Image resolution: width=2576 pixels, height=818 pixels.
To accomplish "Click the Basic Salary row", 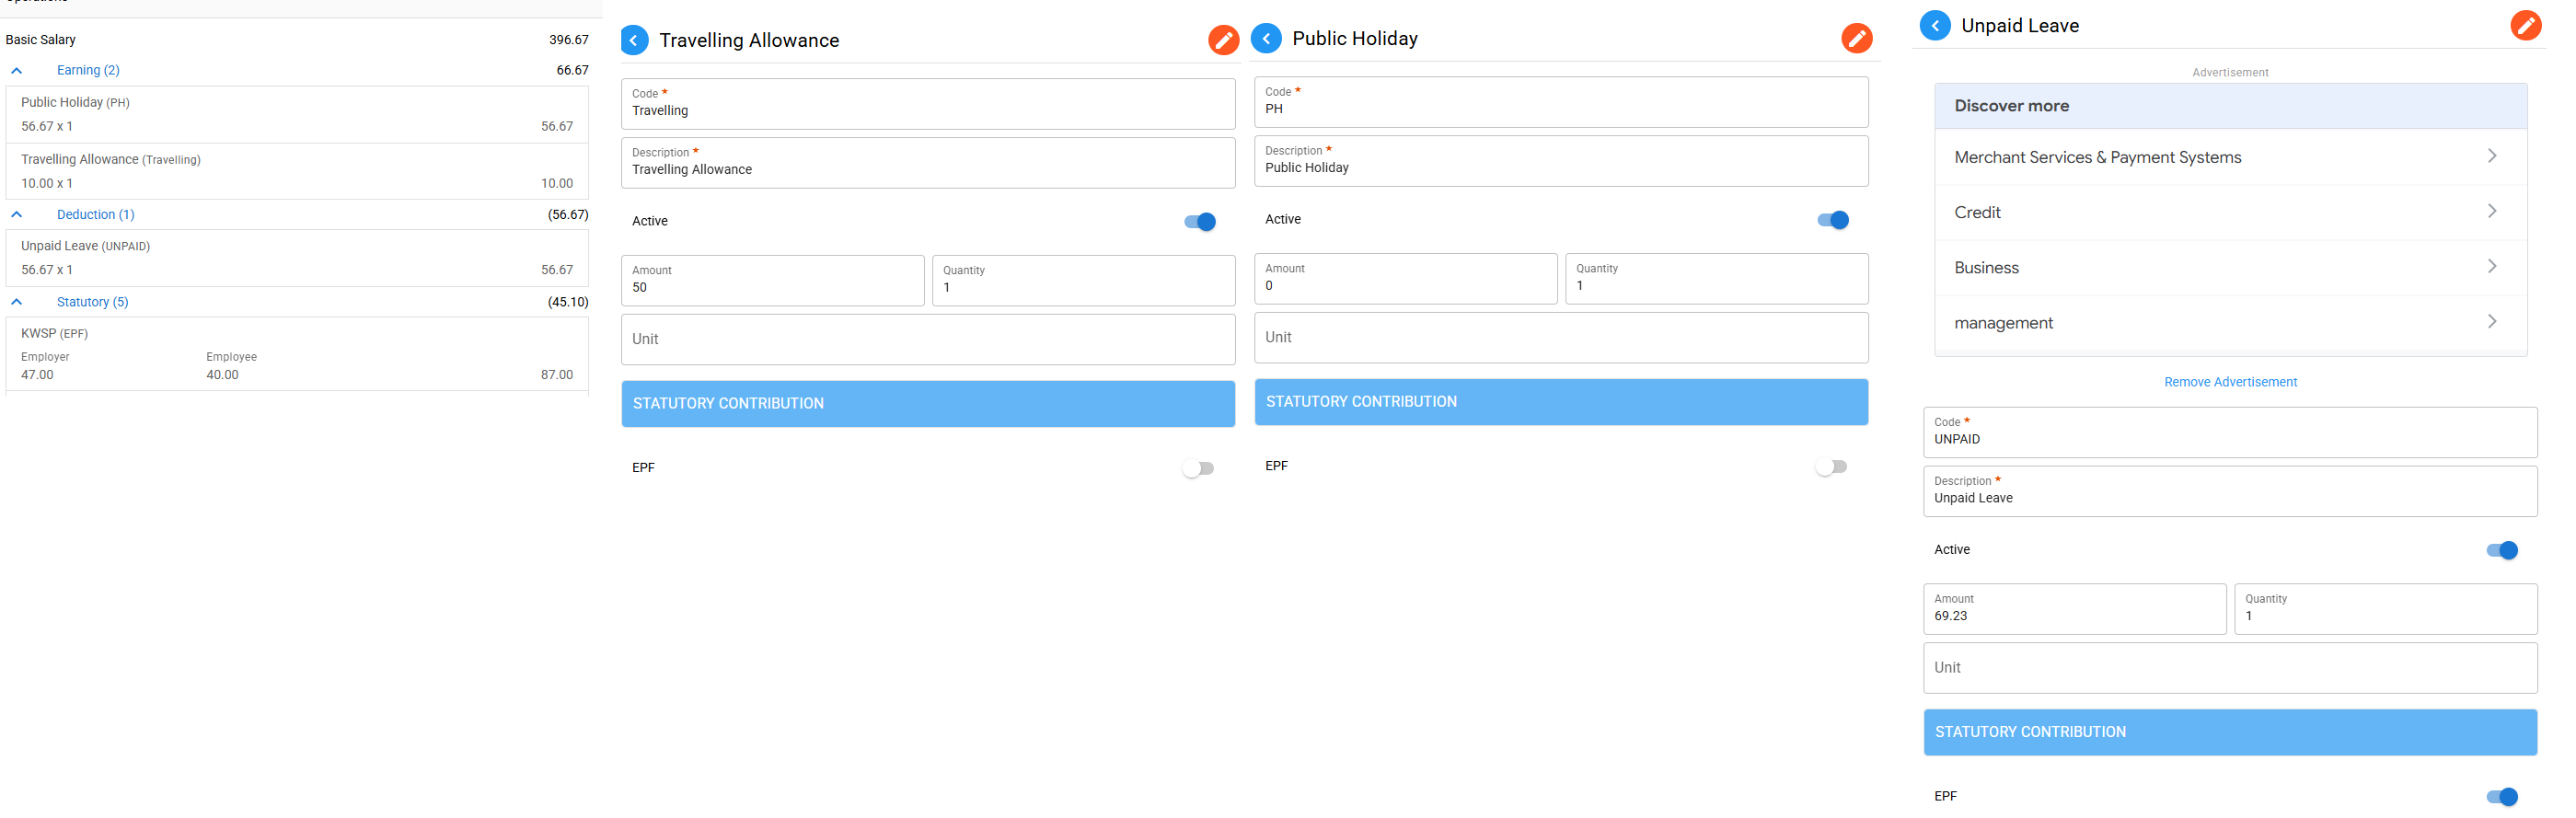I will pos(297,40).
